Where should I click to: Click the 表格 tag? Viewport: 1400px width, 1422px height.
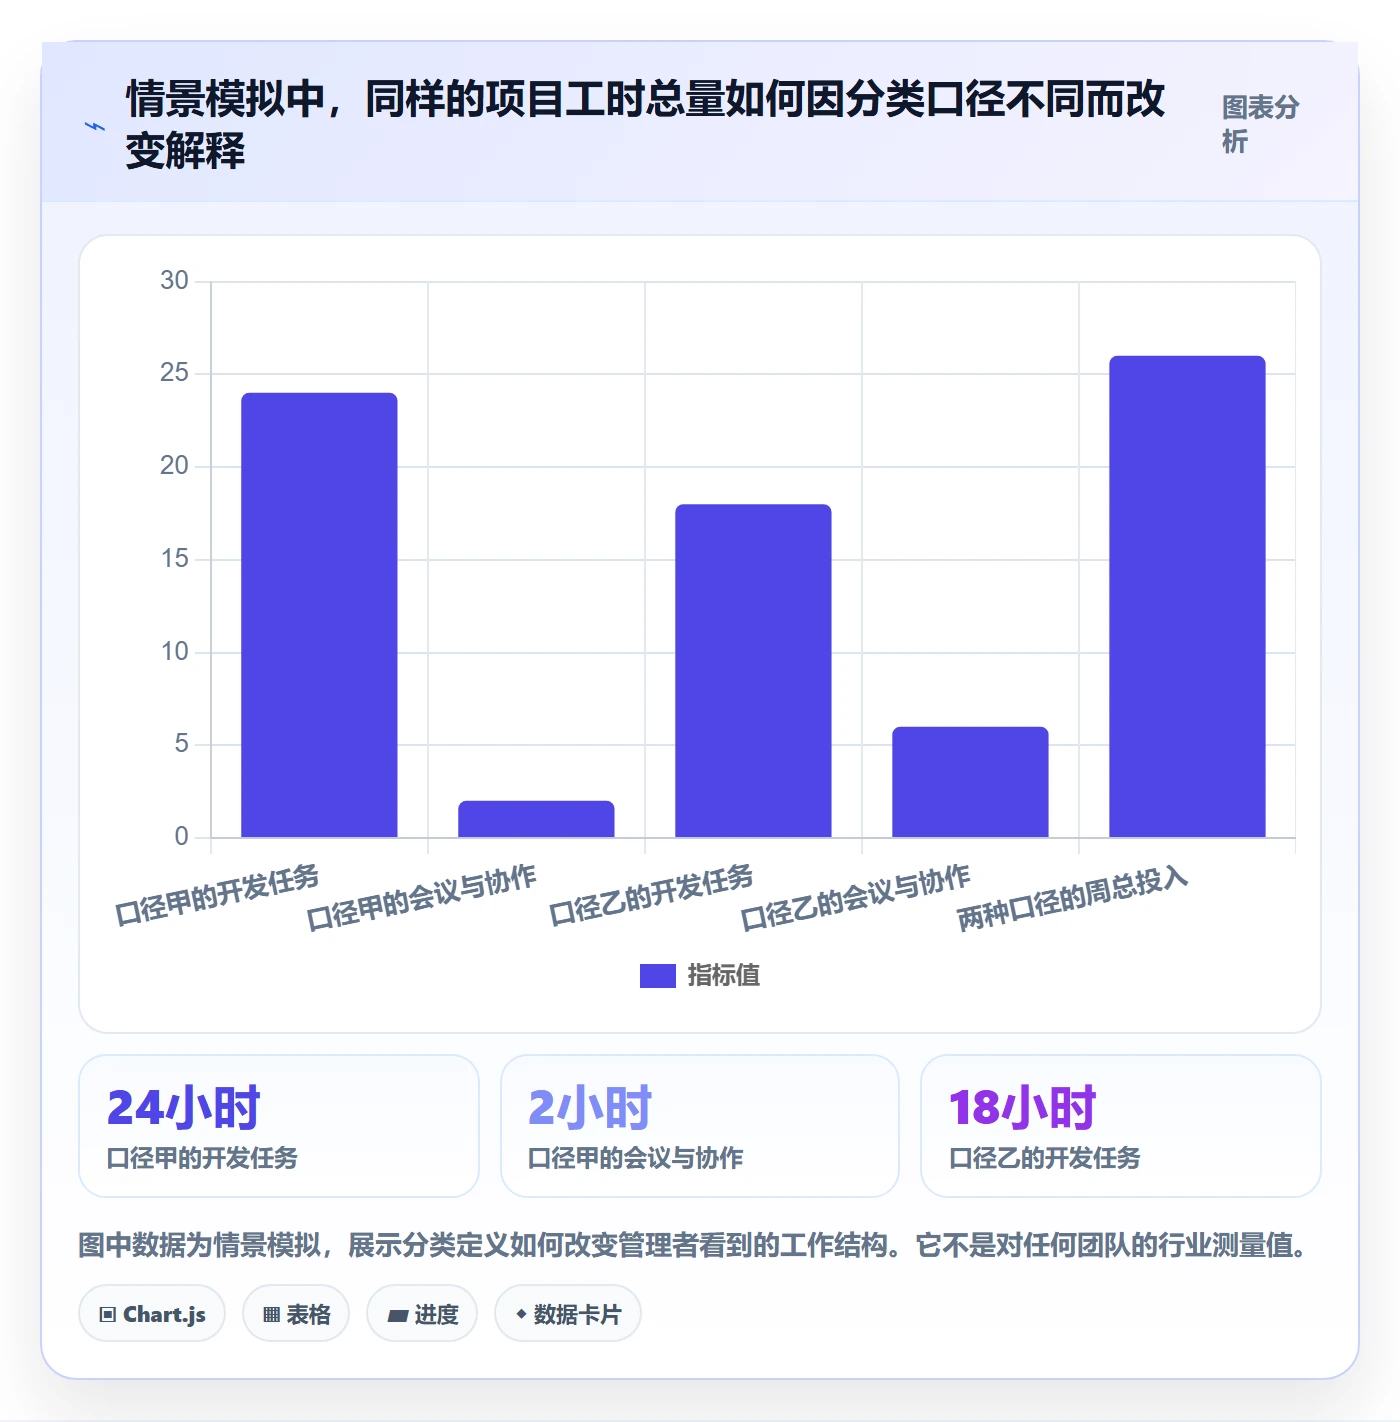tap(296, 1314)
